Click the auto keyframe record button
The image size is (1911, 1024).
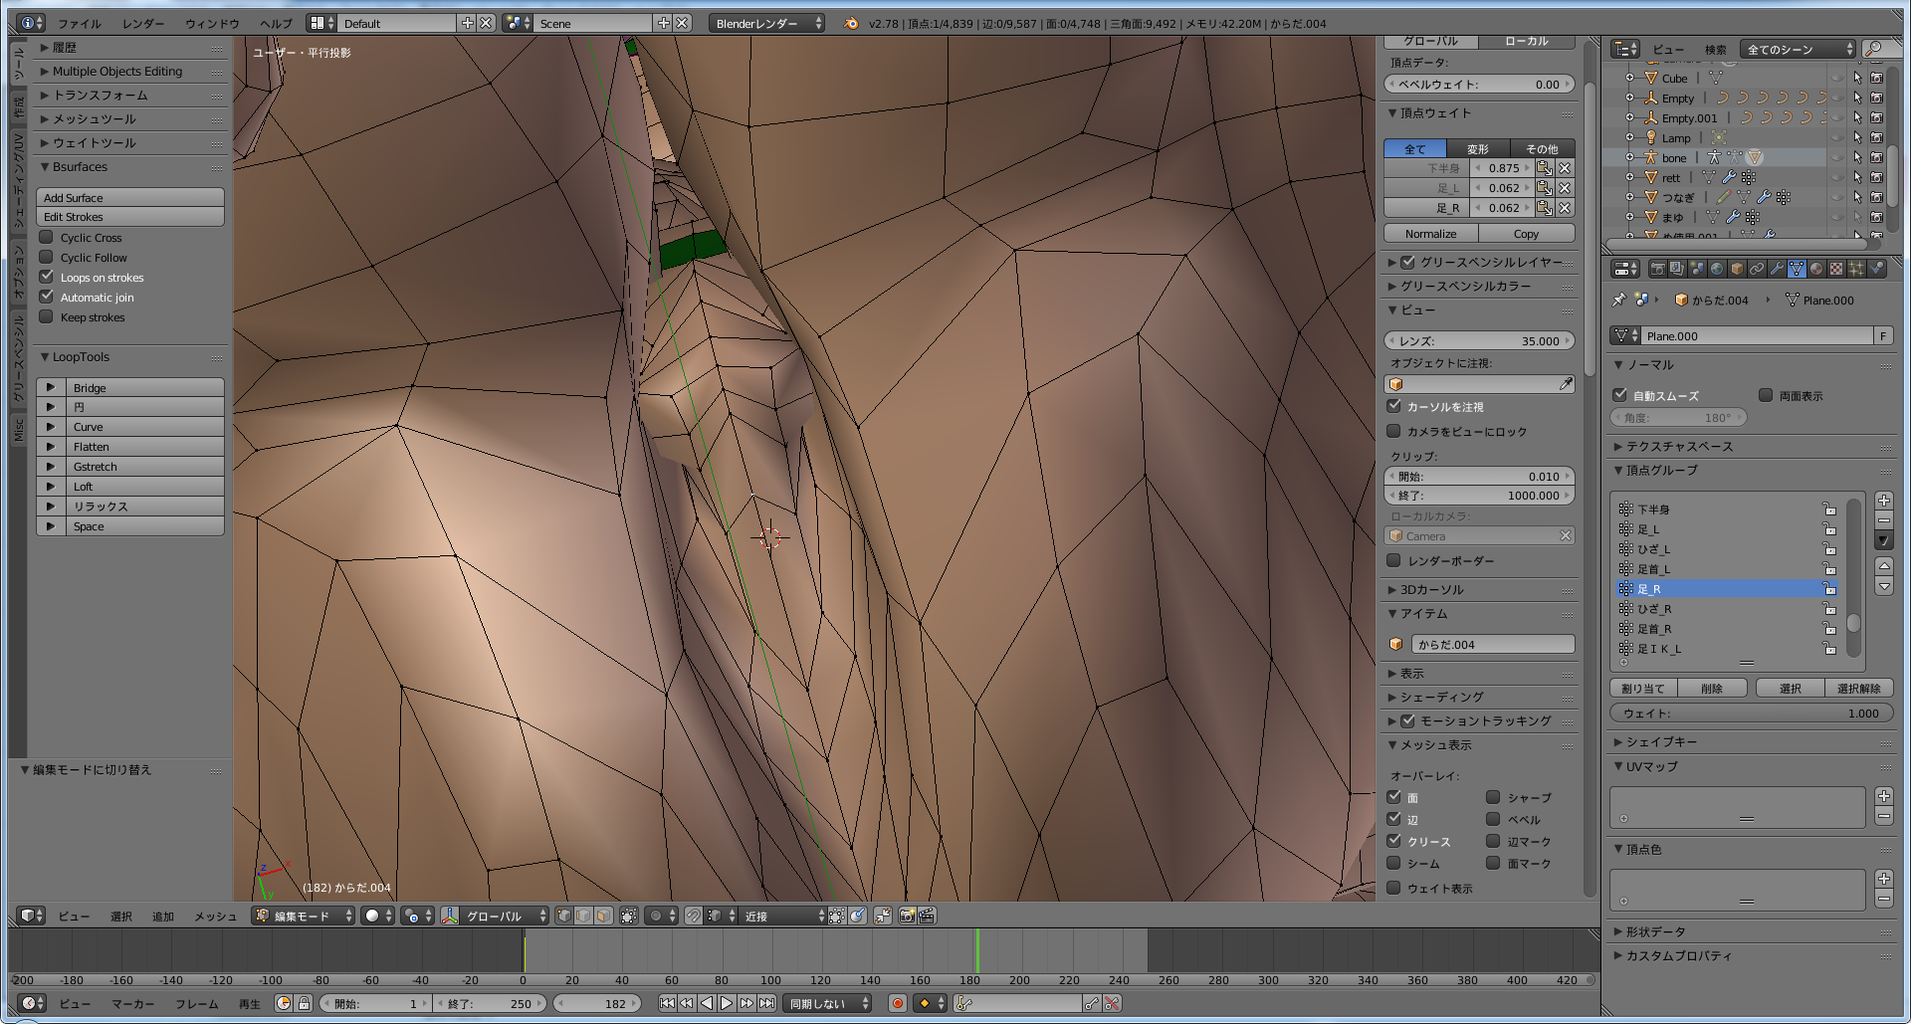897,1003
